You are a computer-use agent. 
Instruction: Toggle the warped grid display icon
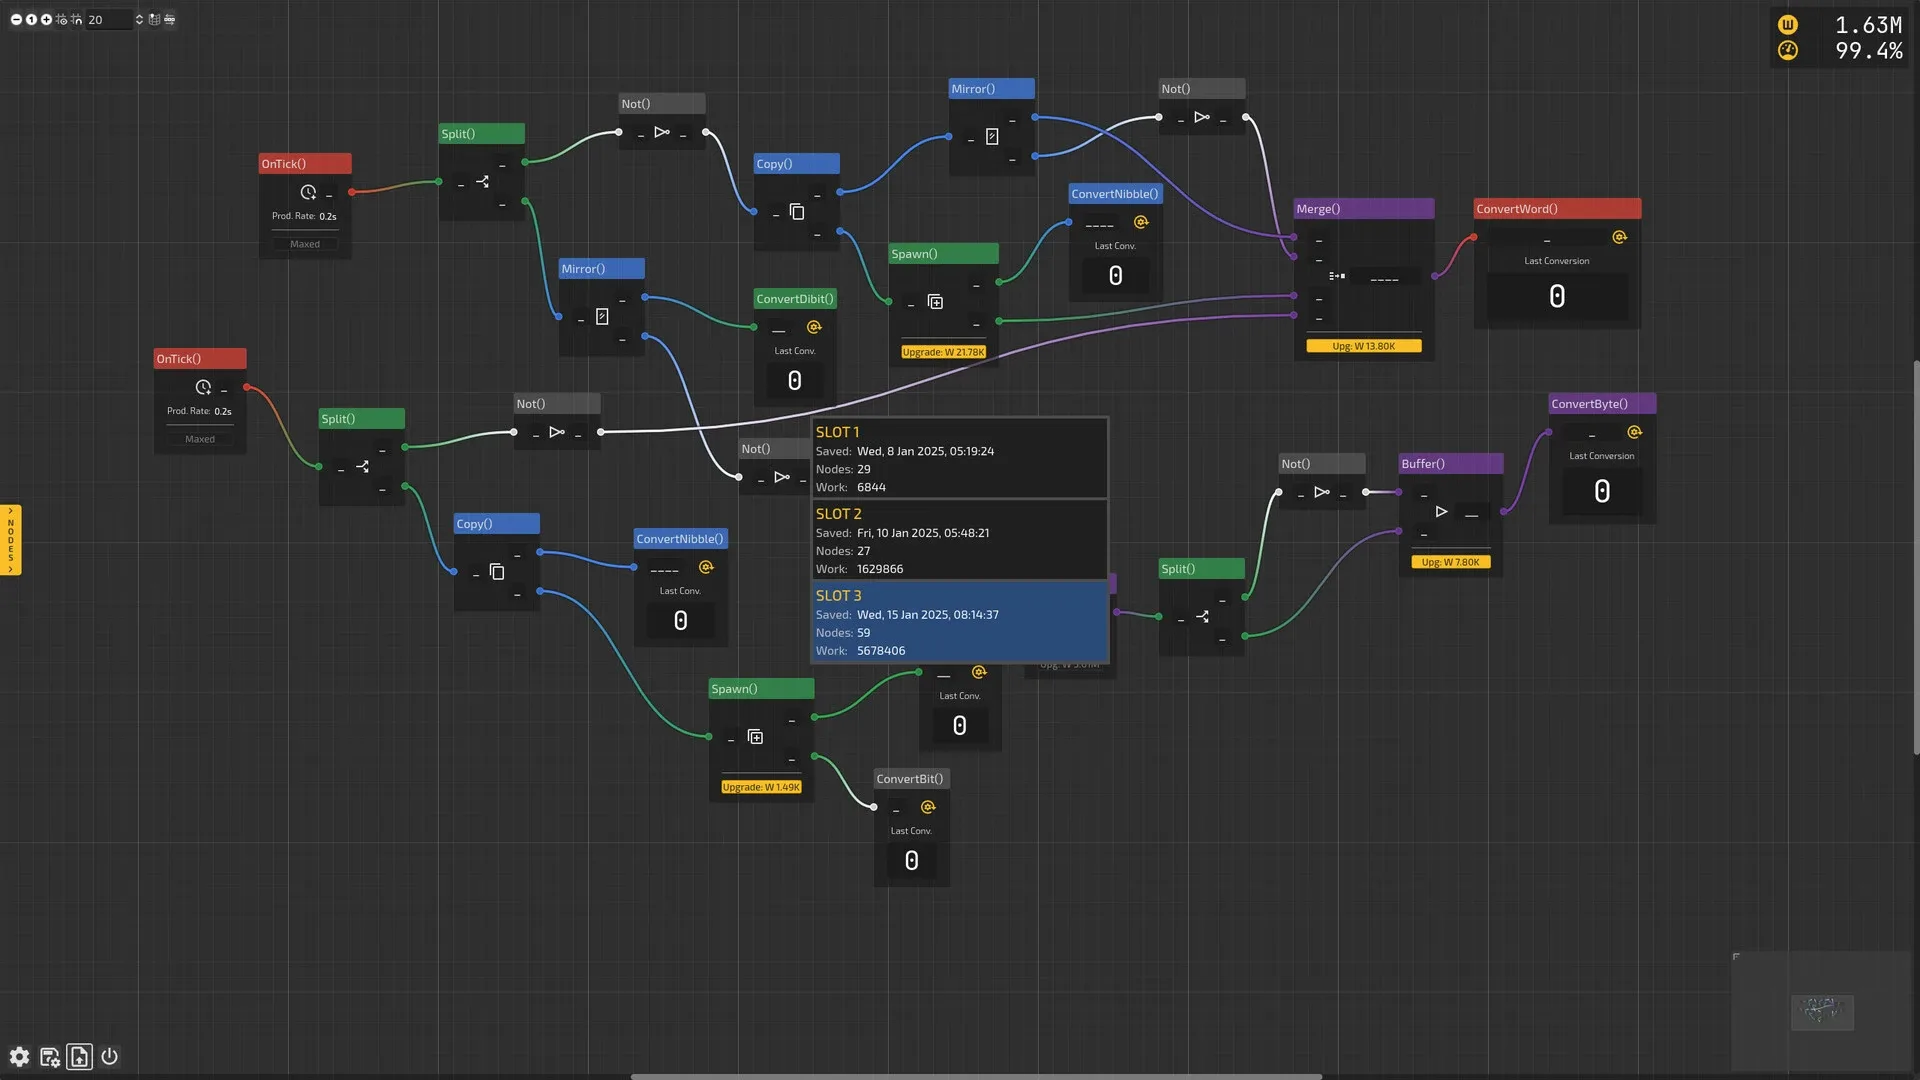(154, 19)
